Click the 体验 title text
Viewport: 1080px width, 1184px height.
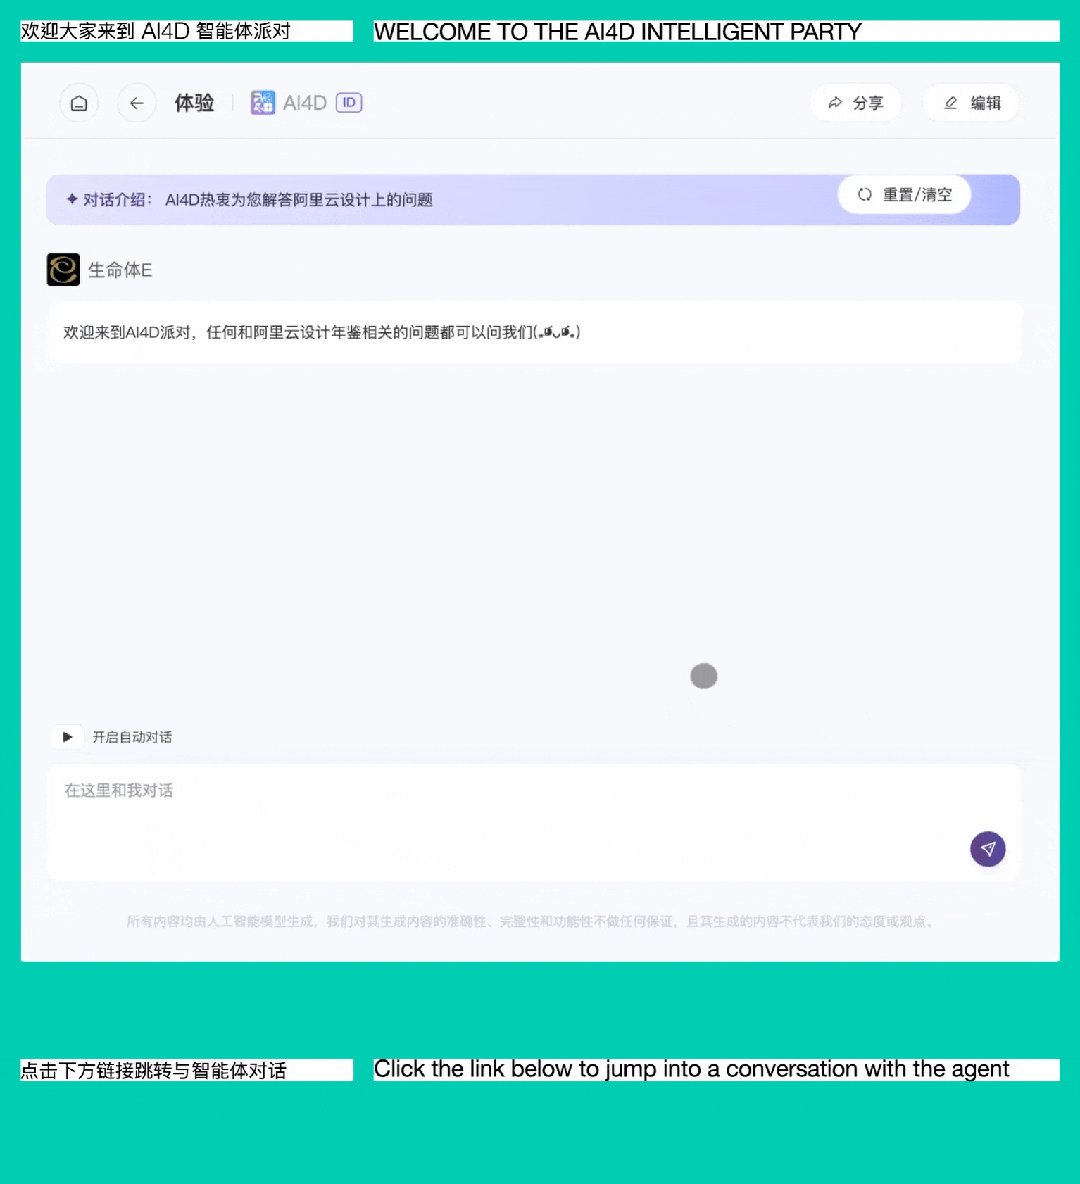tap(194, 103)
